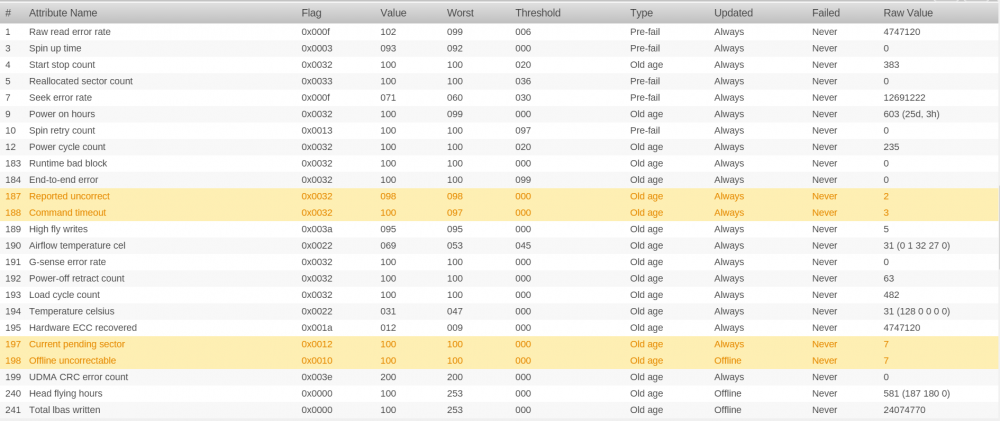Click the 0x0033 flag cell
The height and width of the screenshot is (421, 1000).
click(x=317, y=82)
